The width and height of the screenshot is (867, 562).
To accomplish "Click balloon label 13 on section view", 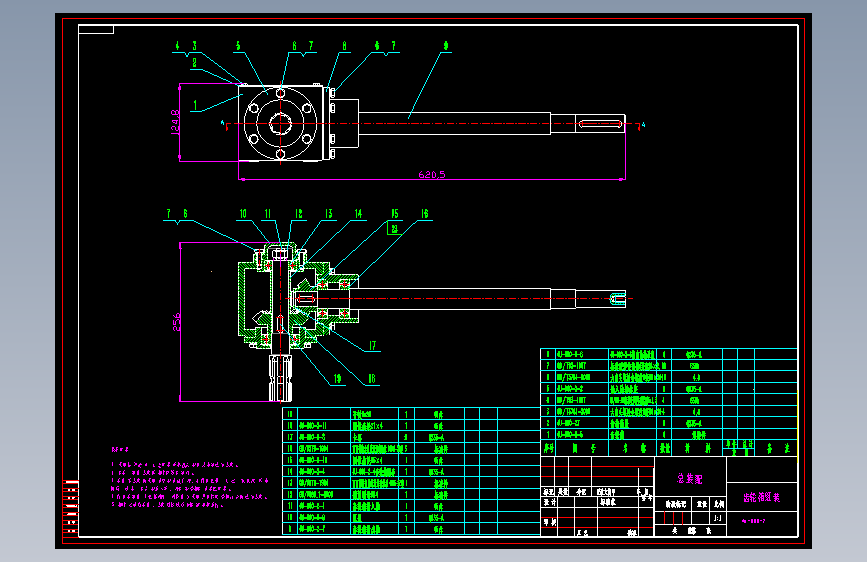I will 328,214.
